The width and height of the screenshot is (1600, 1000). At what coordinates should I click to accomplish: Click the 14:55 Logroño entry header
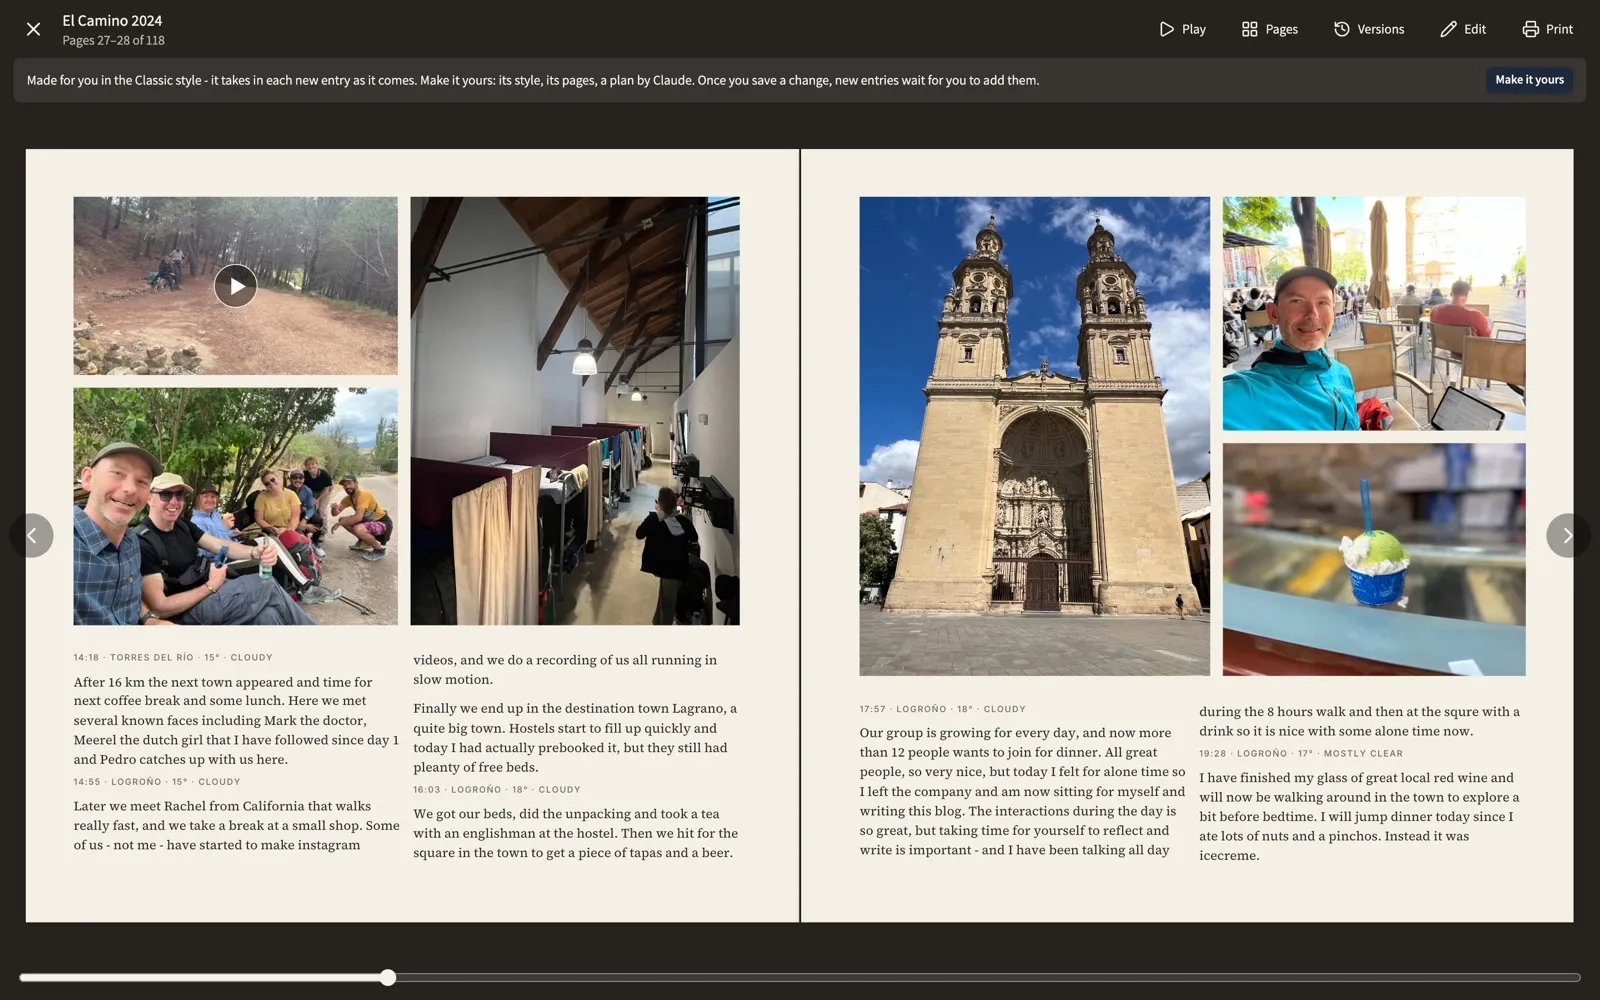coord(157,782)
